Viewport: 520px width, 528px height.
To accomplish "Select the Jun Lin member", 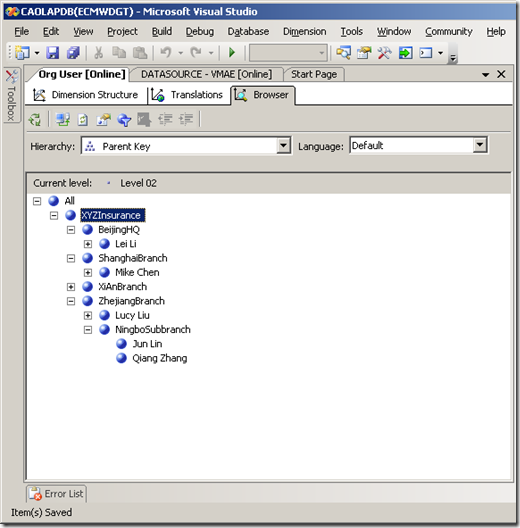I will (x=147, y=344).
